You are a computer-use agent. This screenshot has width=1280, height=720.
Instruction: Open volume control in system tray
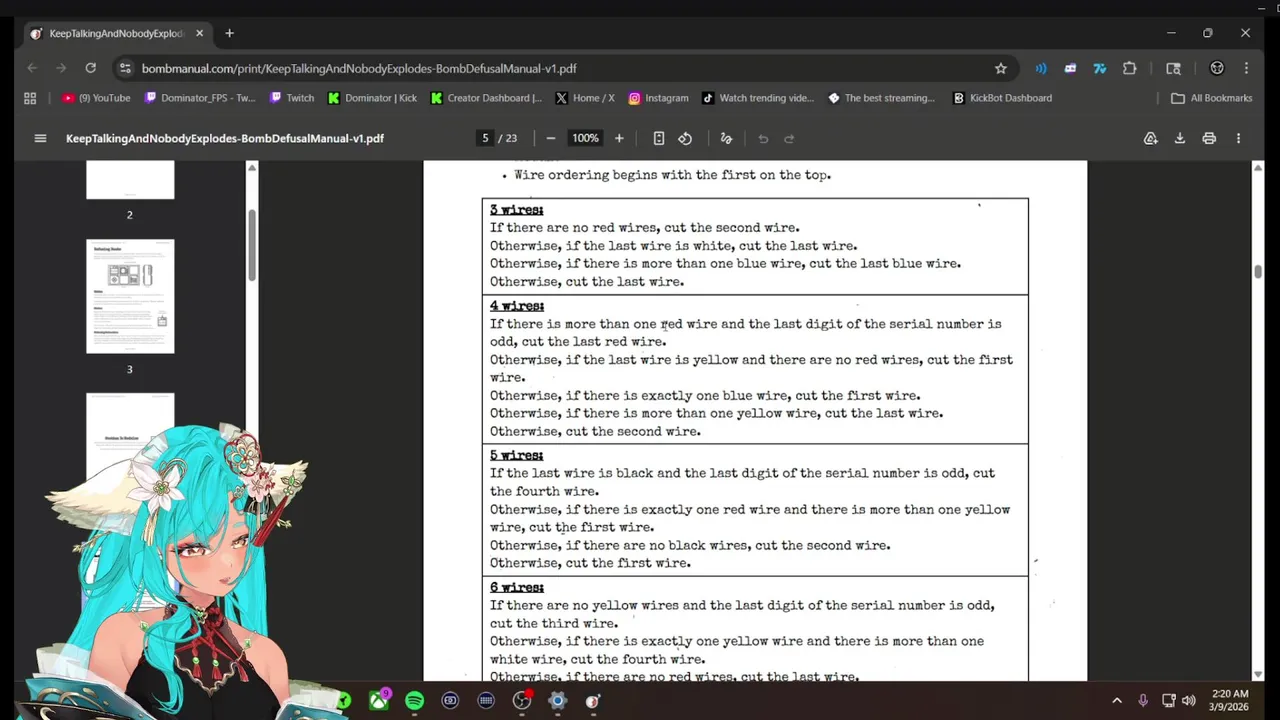pos(1188,701)
